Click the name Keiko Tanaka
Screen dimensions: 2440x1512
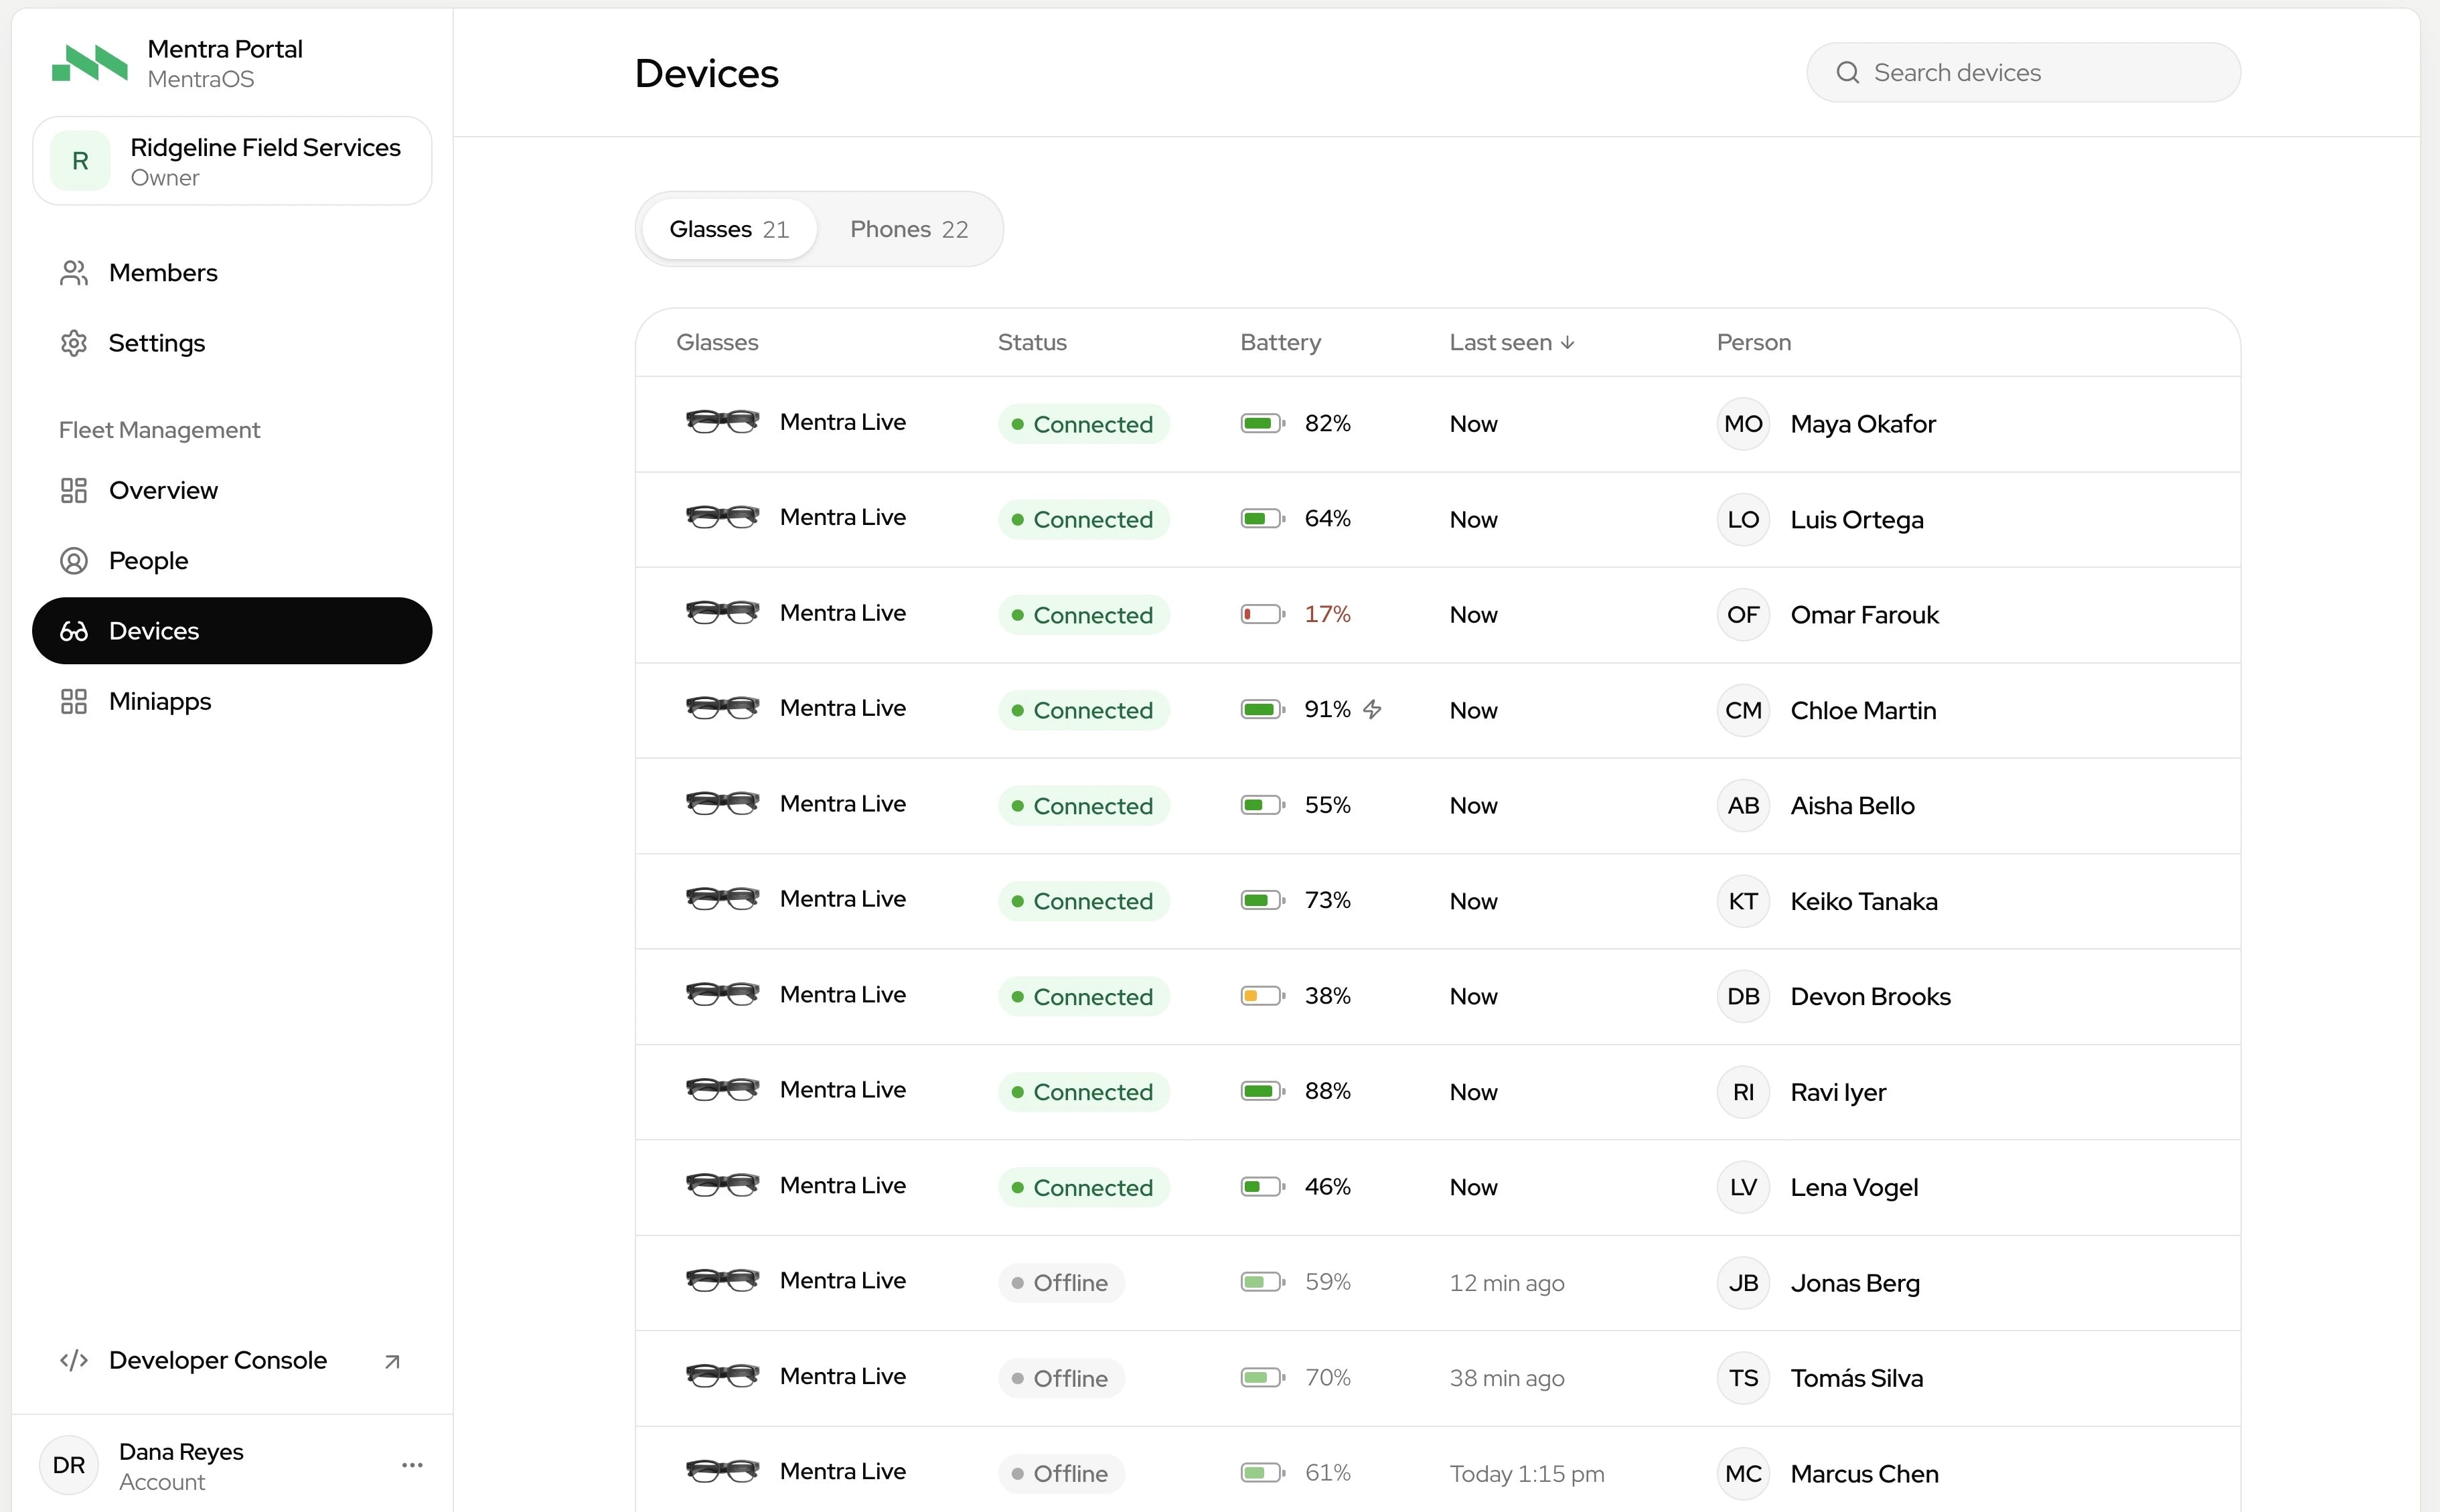pos(1863,901)
